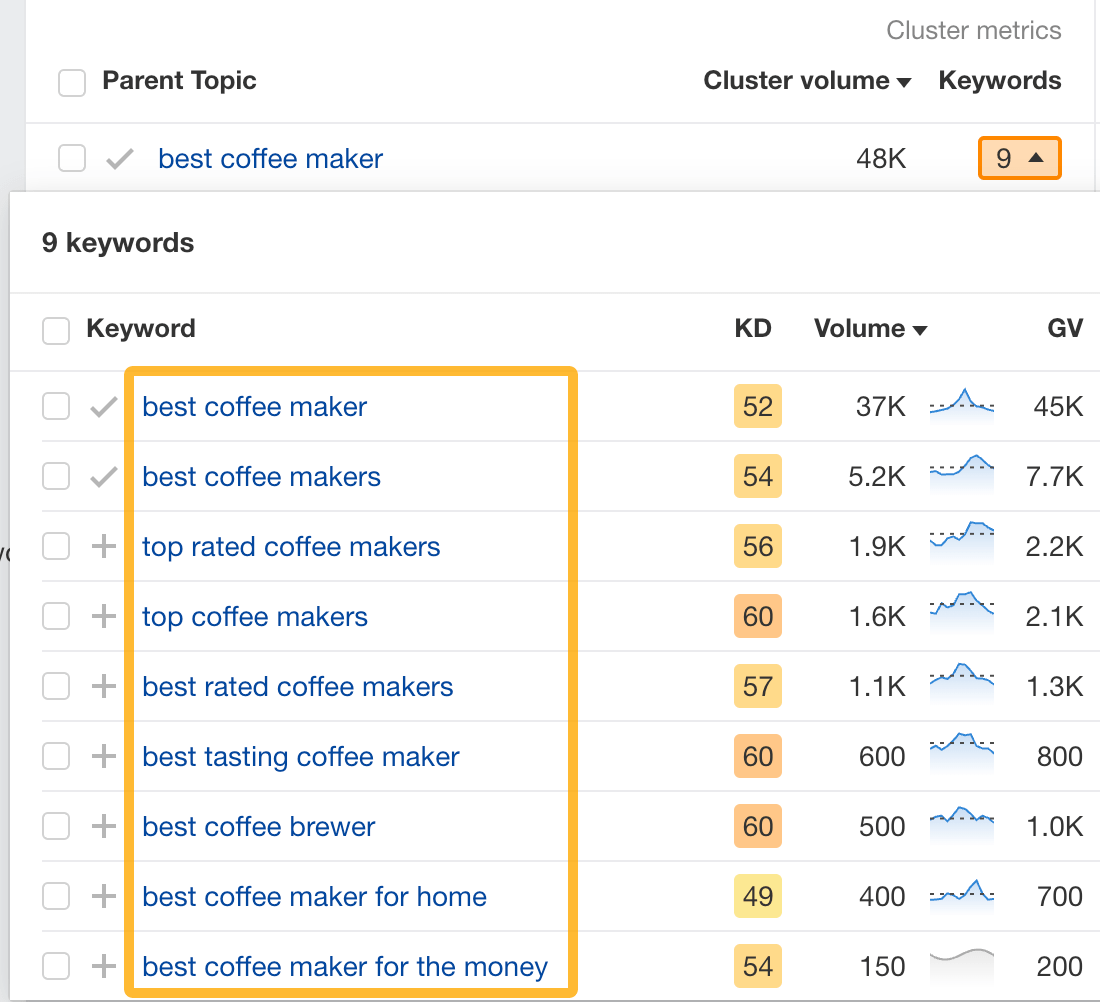Image resolution: width=1100 pixels, height=1002 pixels.
Task: Open the best coffee maker for the money keyword
Action: tap(344, 966)
